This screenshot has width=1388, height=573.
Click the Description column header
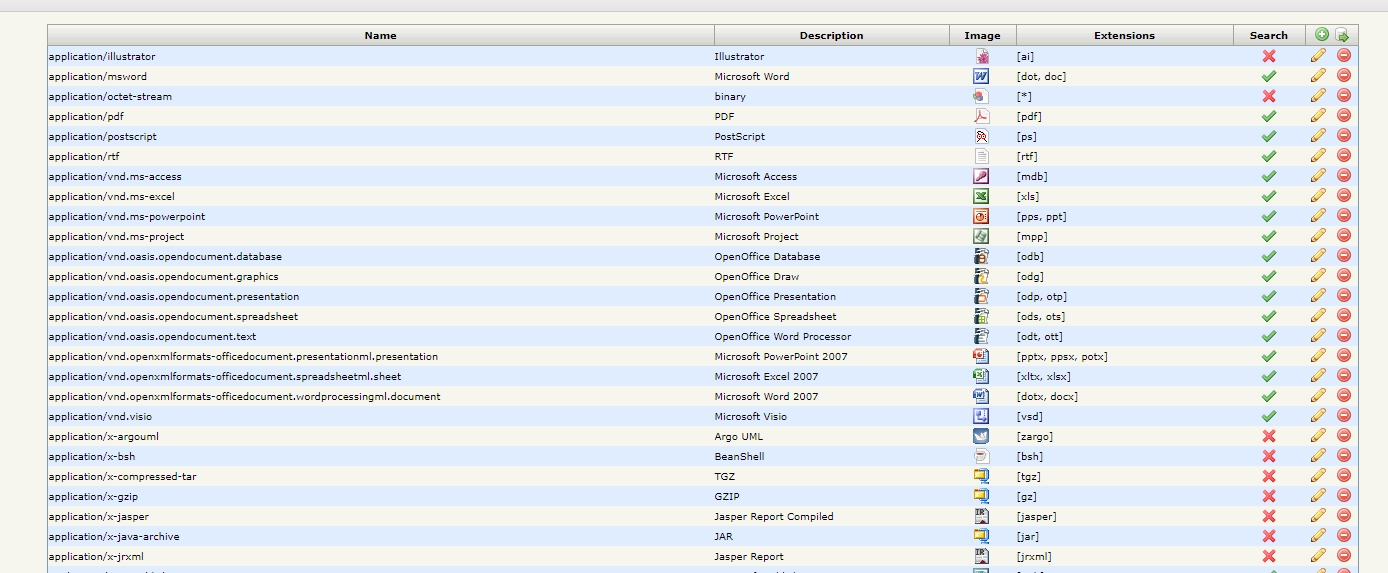[x=831, y=35]
